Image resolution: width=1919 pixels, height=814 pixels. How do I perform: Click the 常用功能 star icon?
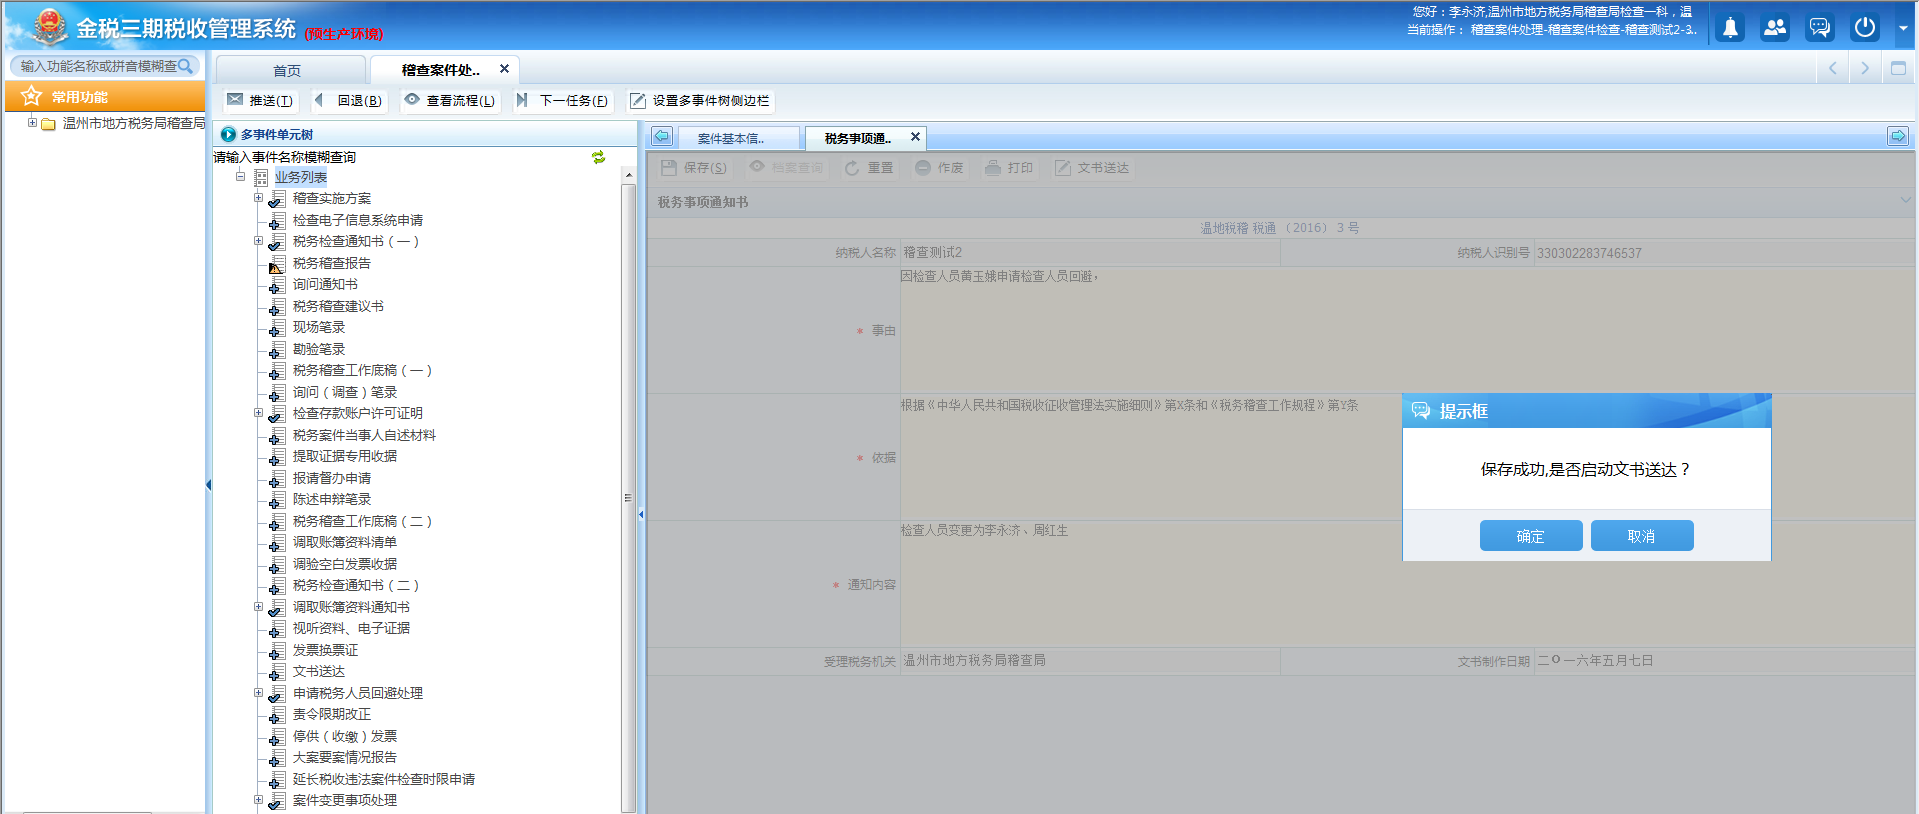pos(32,96)
